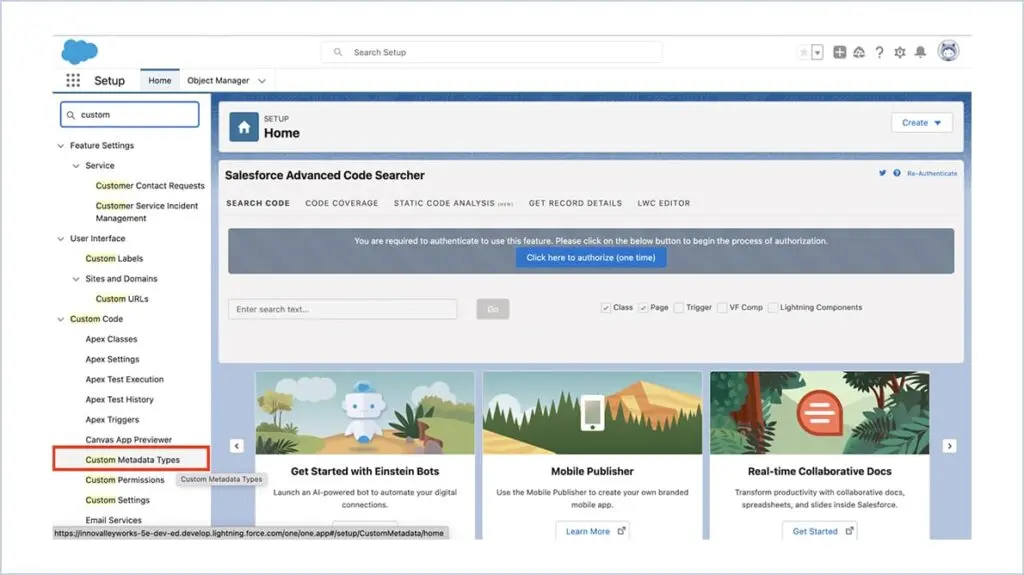Enable the Trigger checkbox
Screen dimensions: 1024x575
679,308
